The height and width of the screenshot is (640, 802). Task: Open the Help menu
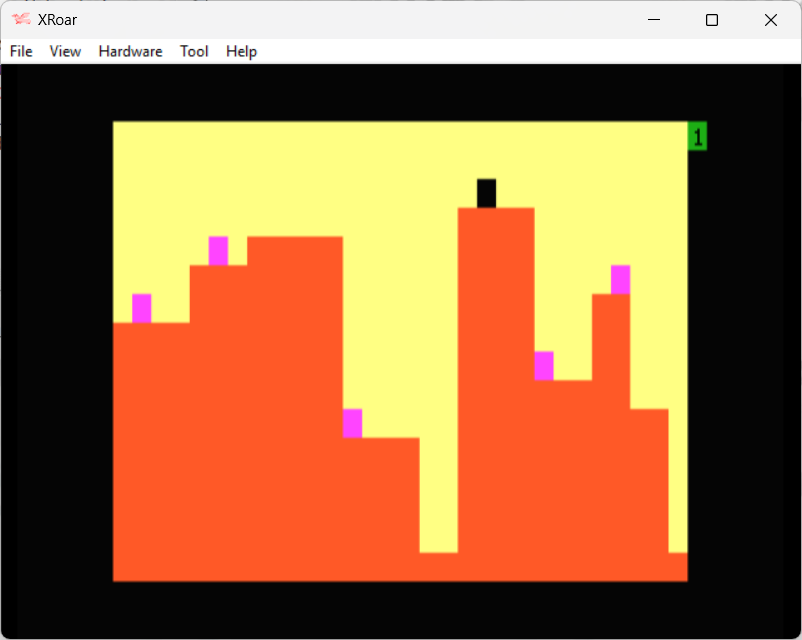241,51
